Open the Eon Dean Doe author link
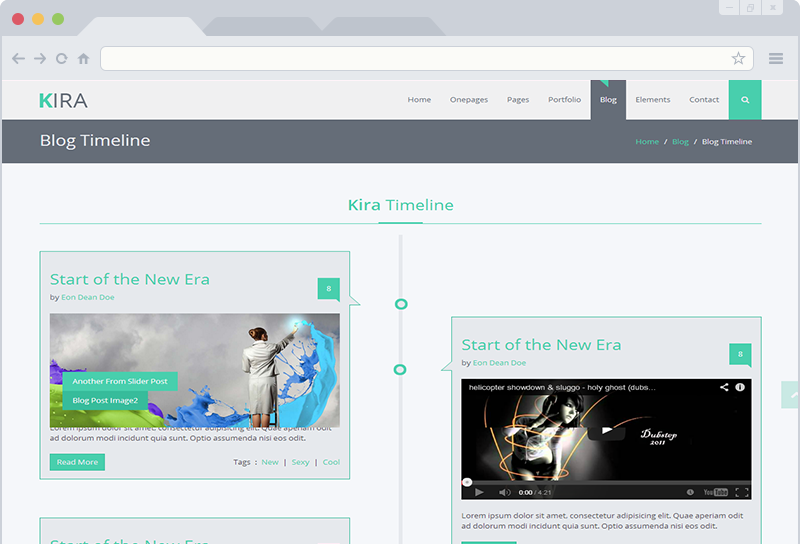The height and width of the screenshot is (544, 800). click(x=88, y=297)
